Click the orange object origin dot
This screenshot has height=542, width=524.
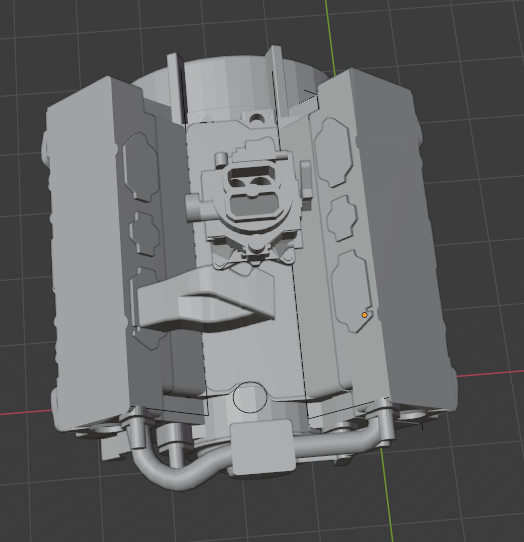coord(364,315)
